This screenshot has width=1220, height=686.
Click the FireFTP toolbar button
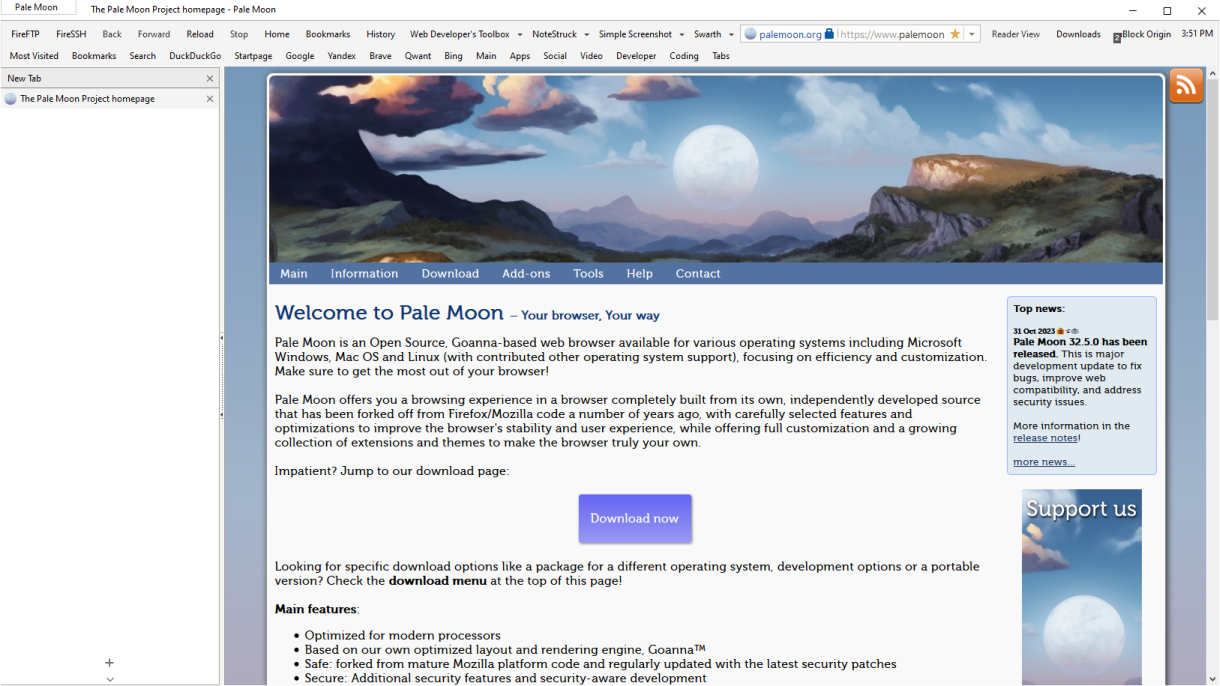[x=25, y=34]
